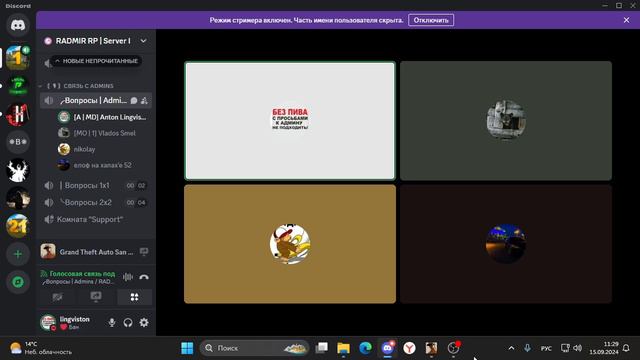Focus the gray participant tile with cat avatar
Viewport: 640px width, 360px height.
(506, 120)
